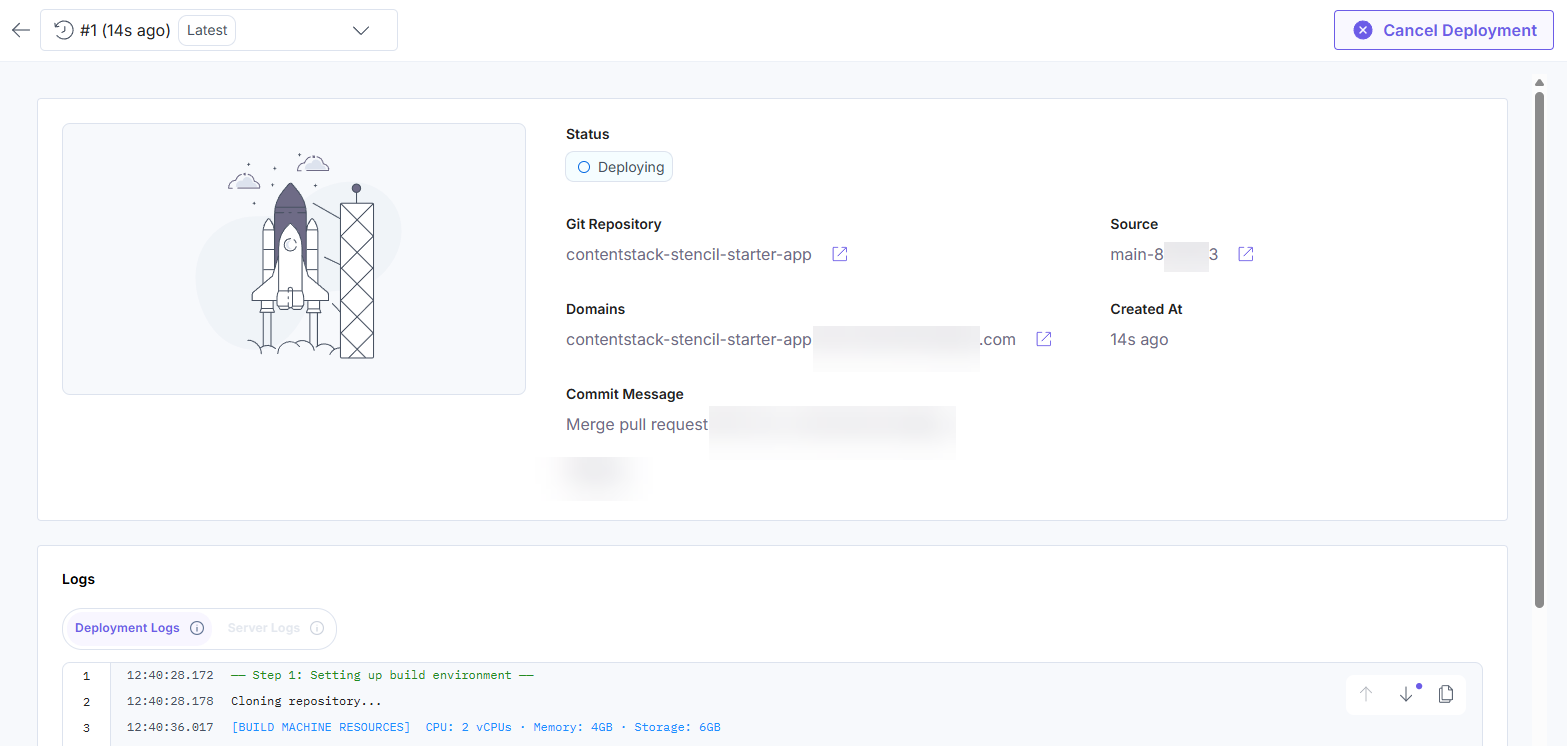Click the info icon beside Server Logs
This screenshot has height=746, width=1567.
click(318, 628)
